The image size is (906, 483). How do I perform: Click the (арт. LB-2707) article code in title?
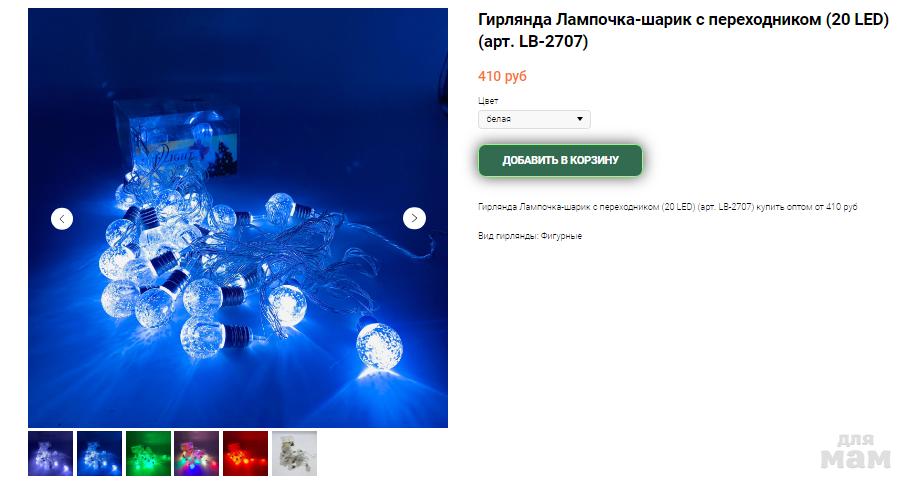coord(533,42)
